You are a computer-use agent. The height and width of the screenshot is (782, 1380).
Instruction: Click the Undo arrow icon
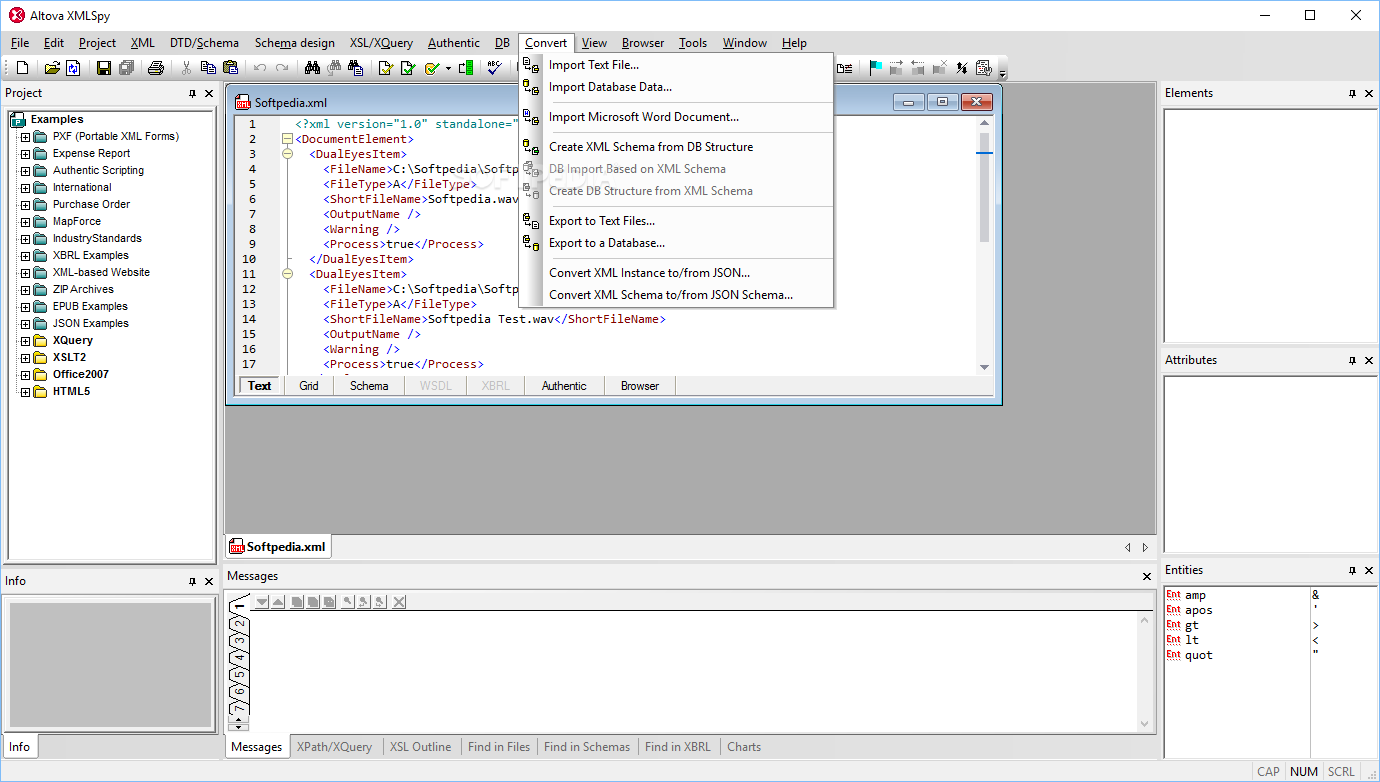coord(260,68)
